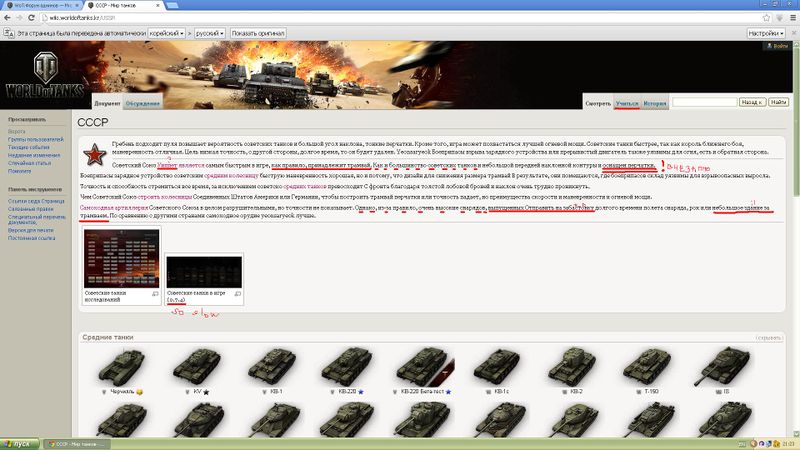Click the World of Tanks logo

[x=45, y=76]
